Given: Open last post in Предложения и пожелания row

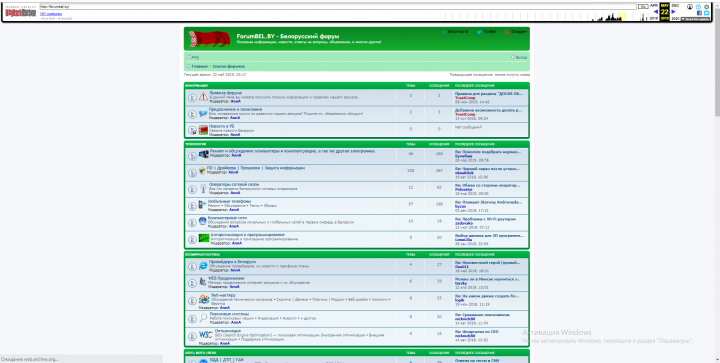Looking at the screenshot, I should click(x=488, y=110).
